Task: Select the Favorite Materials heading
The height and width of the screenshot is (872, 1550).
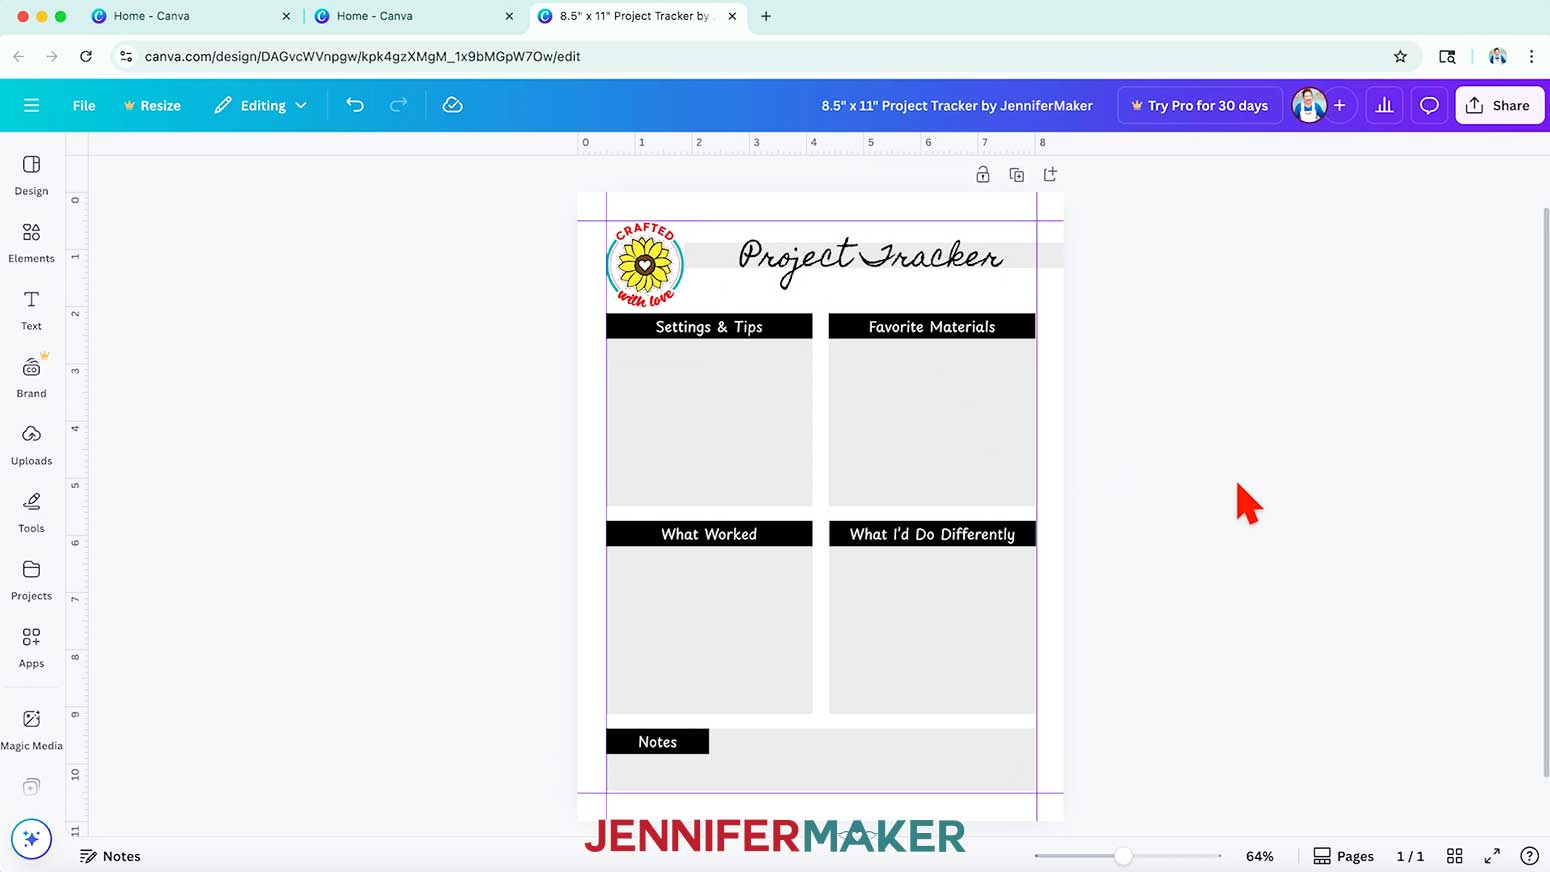Action: pos(932,327)
